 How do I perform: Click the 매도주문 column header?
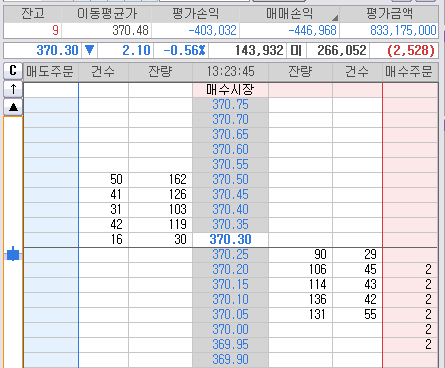pyautogui.click(x=50, y=71)
